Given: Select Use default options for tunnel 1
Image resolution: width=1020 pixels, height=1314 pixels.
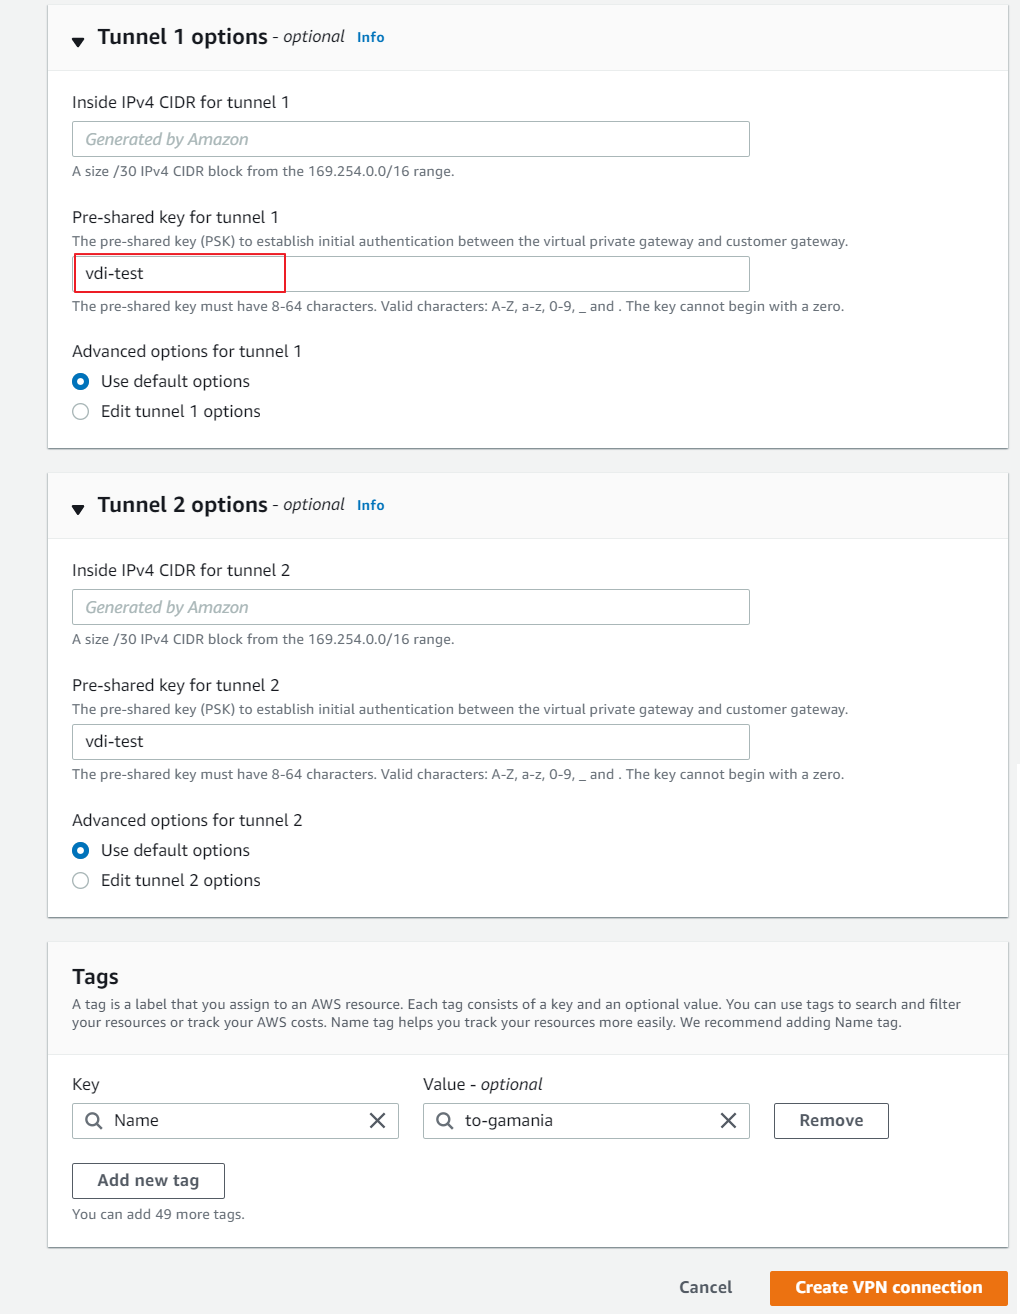Looking at the screenshot, I should (x=81, y=381).
